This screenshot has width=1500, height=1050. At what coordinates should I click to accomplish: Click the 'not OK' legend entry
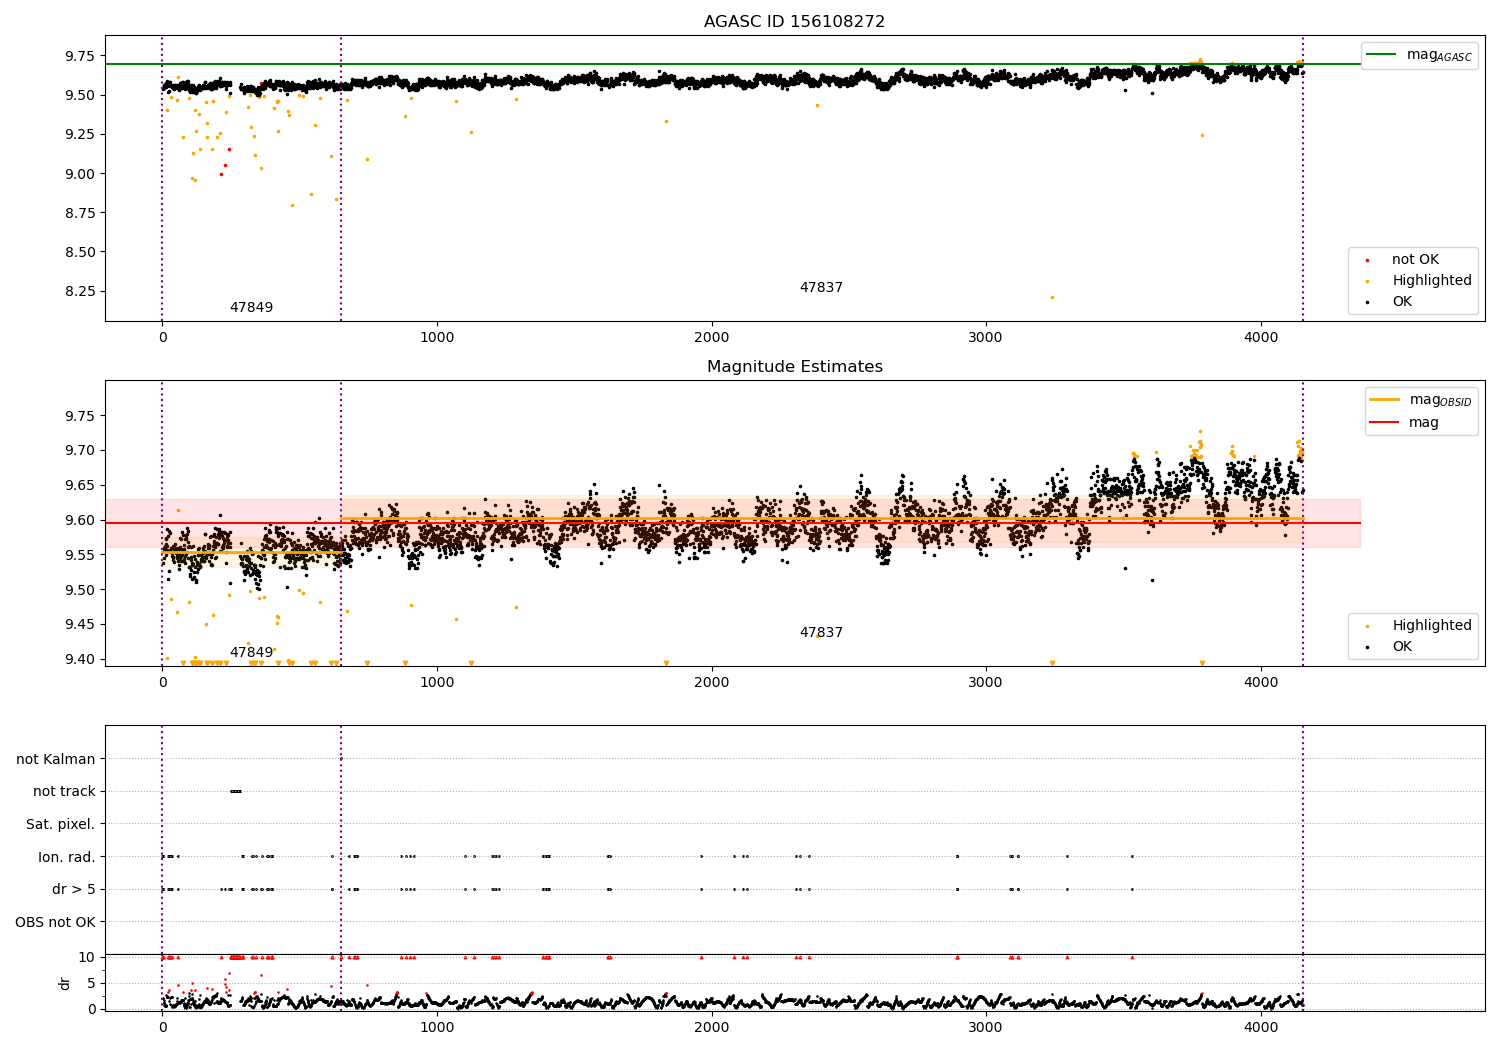pos(1415,260)
